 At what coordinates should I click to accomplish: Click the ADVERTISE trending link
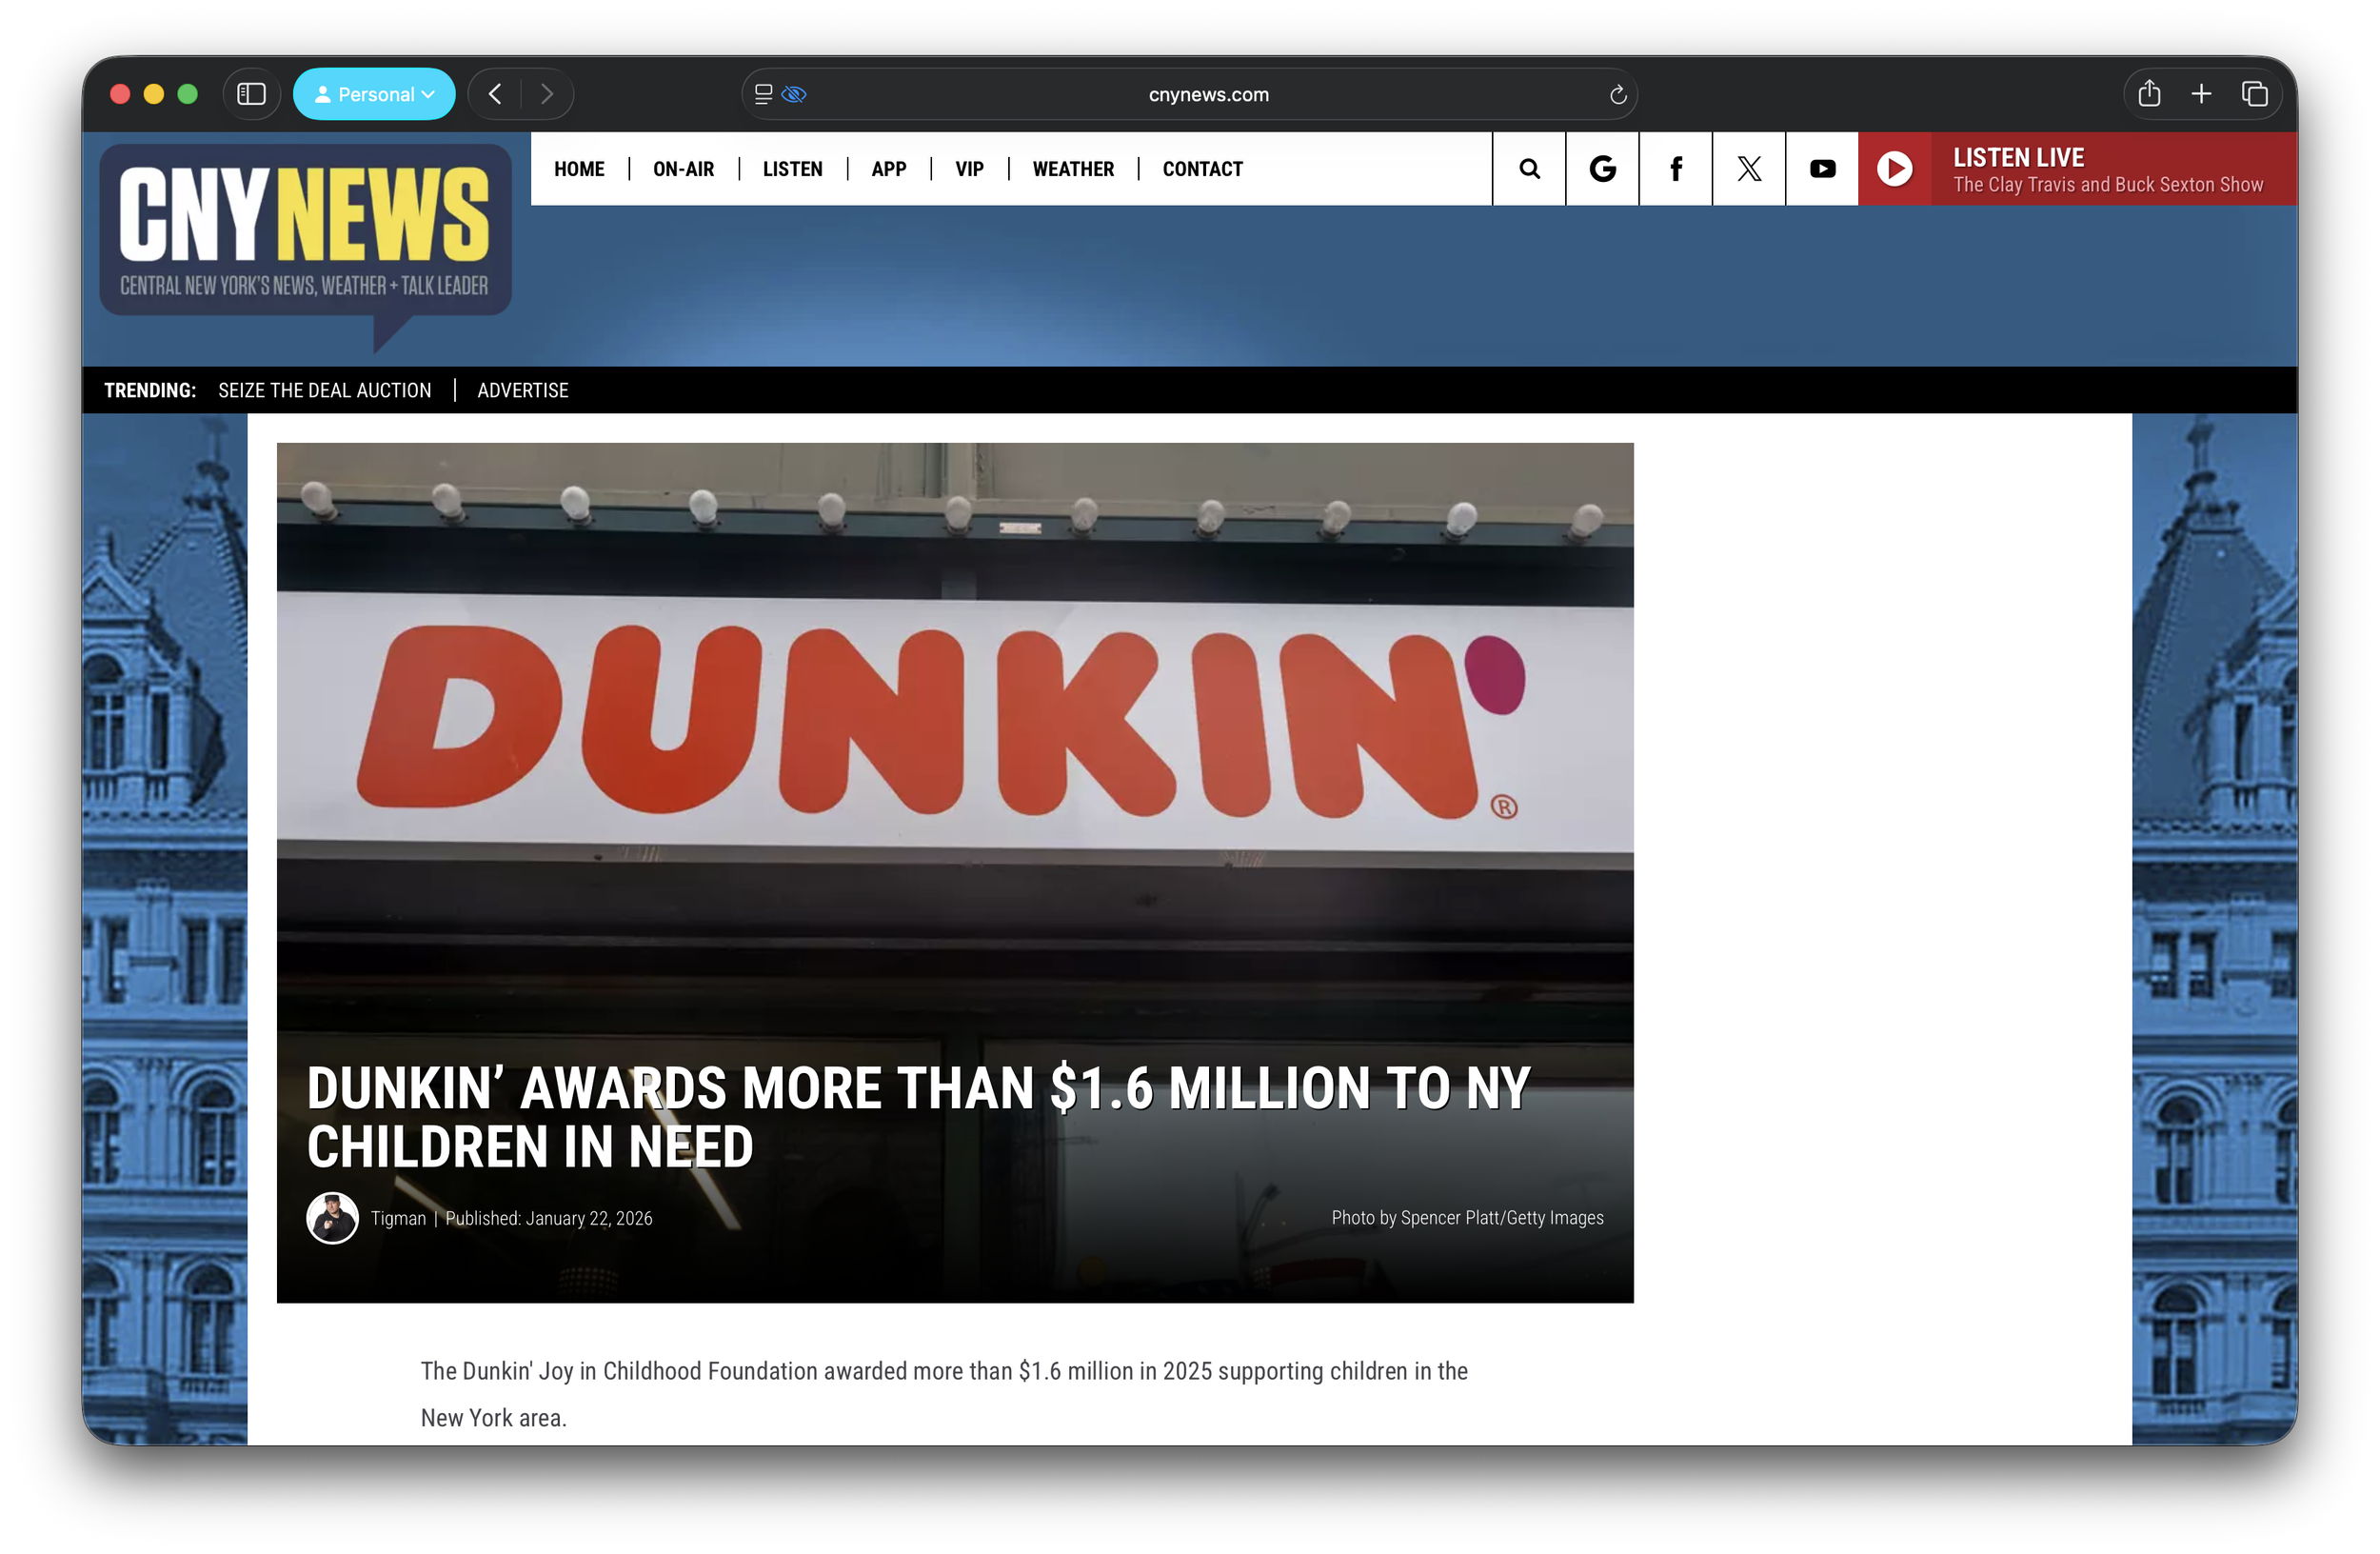coord(522,390)
